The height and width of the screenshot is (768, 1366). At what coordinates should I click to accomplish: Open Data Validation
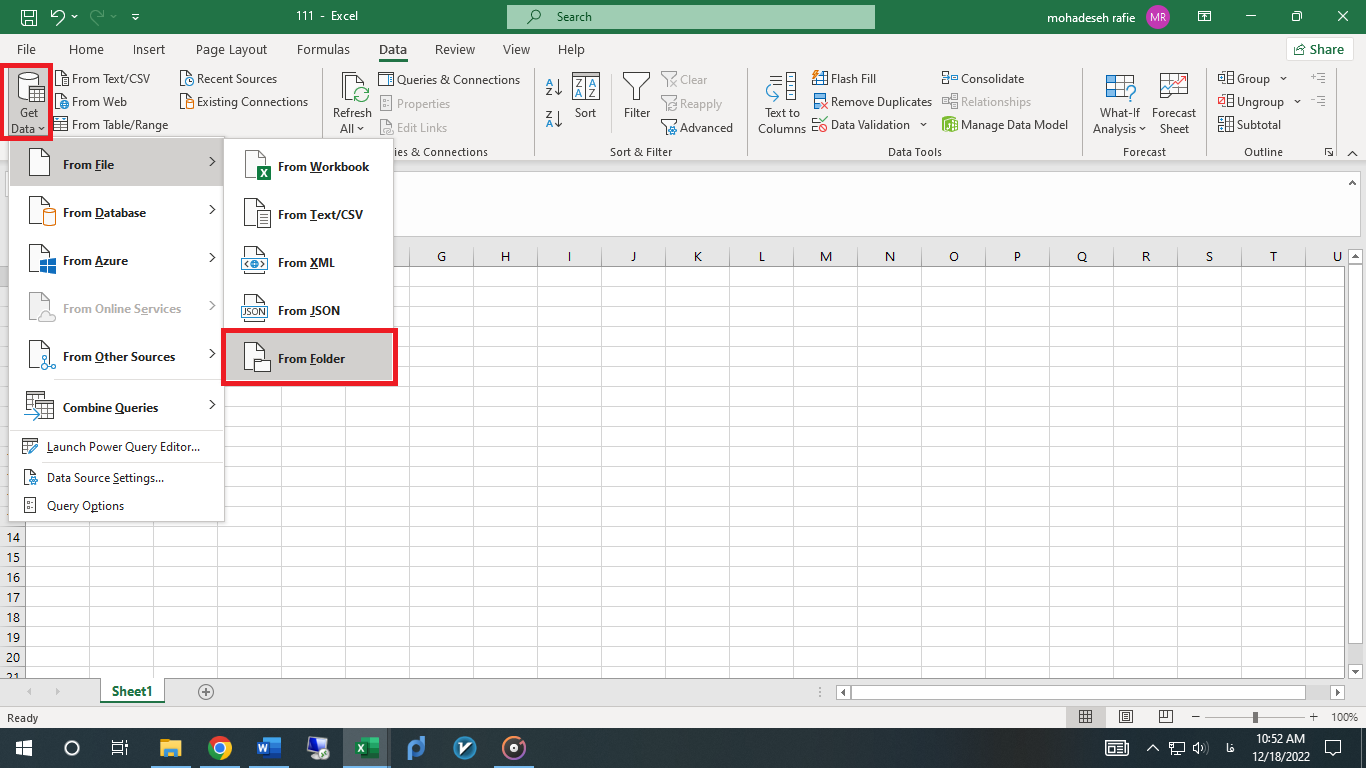[861, 125]
